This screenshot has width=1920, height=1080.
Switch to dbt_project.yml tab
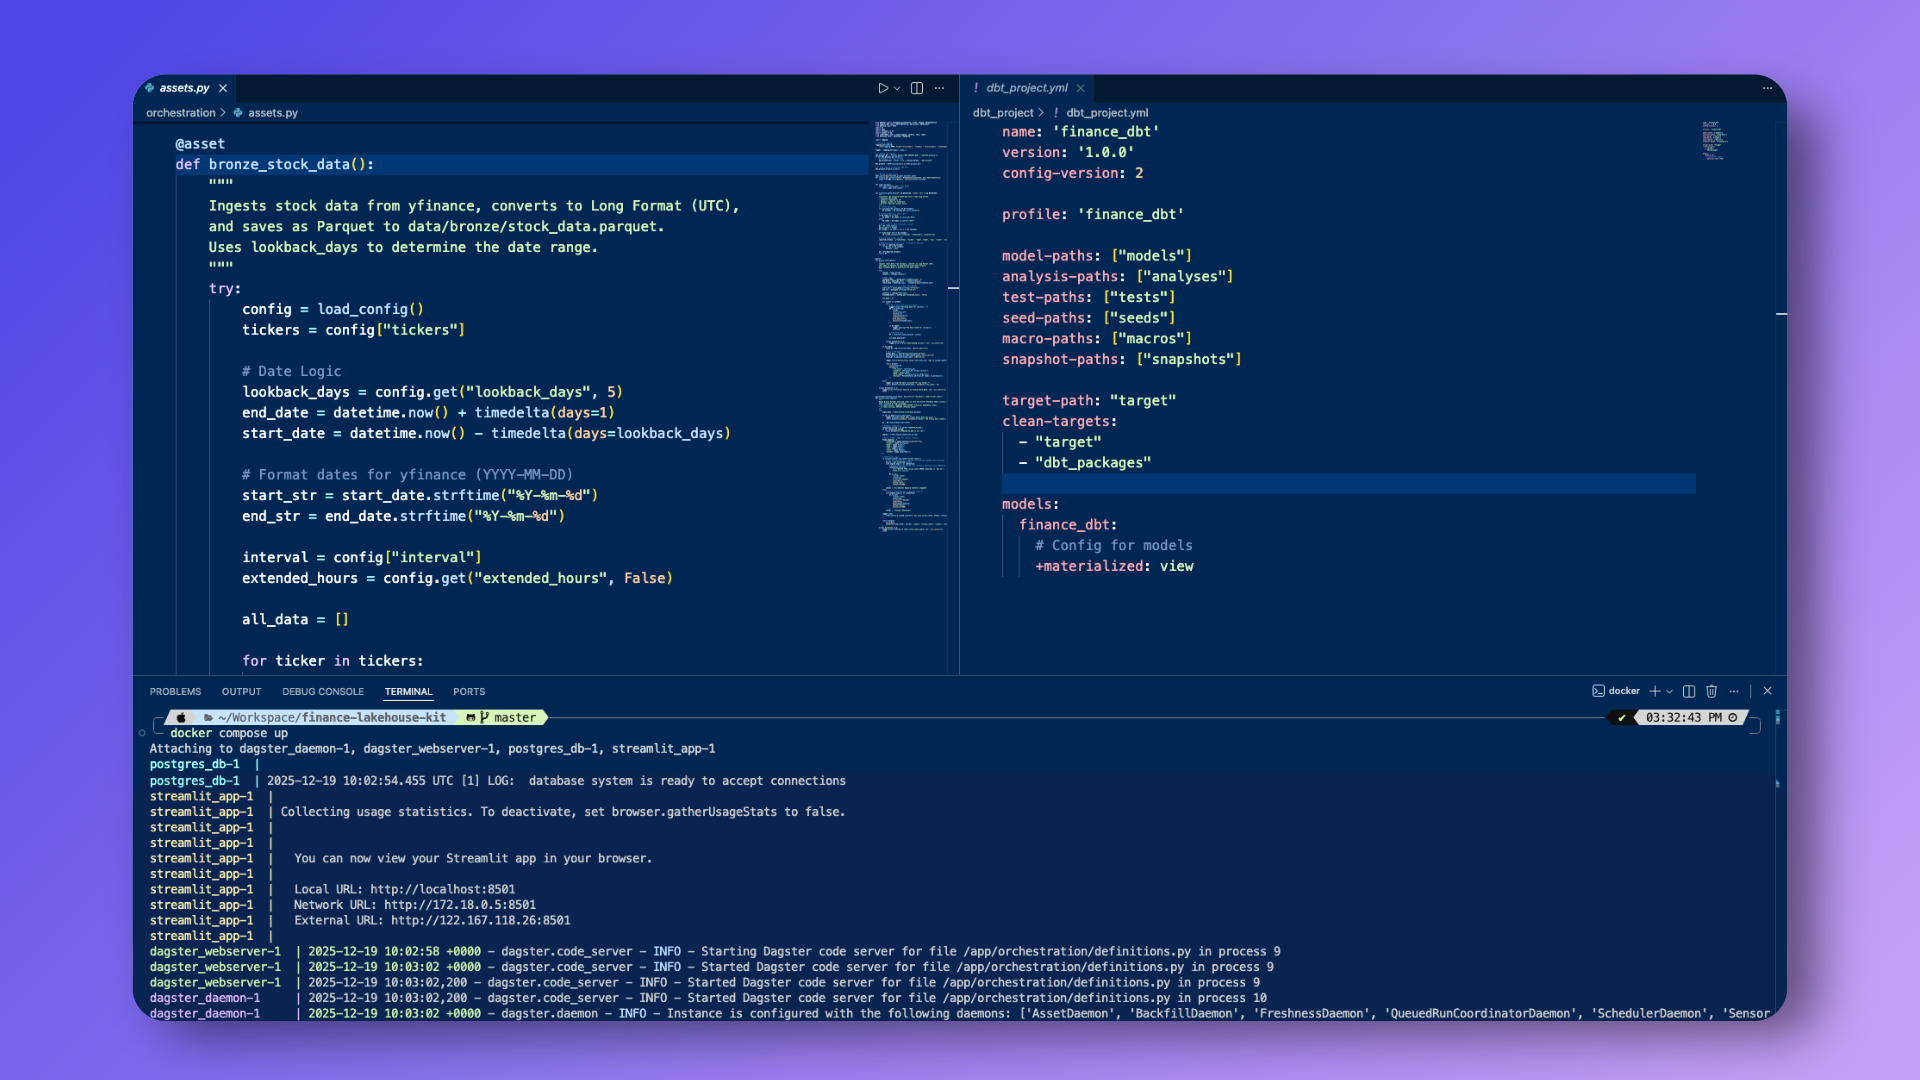point(1026,88)
